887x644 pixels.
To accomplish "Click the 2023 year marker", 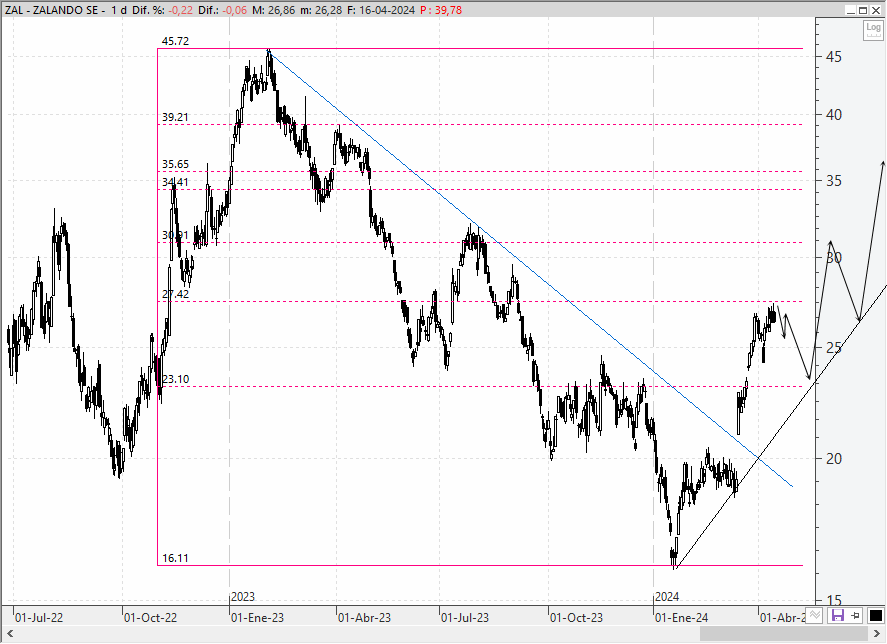I will click(x=243, y=596).
